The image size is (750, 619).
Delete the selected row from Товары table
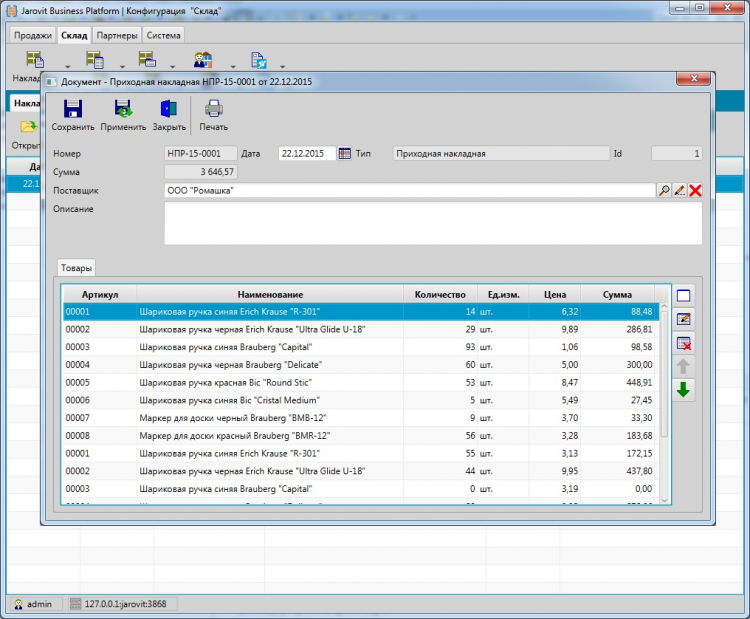click(x=684, y=343)
